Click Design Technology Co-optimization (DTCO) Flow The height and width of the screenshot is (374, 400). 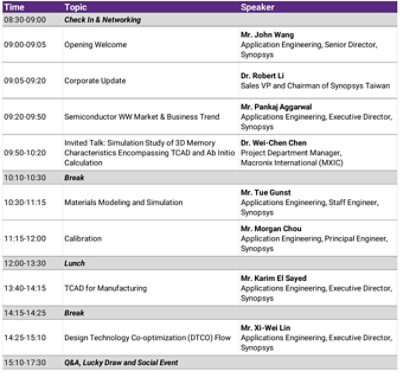[x=147, y=338]
